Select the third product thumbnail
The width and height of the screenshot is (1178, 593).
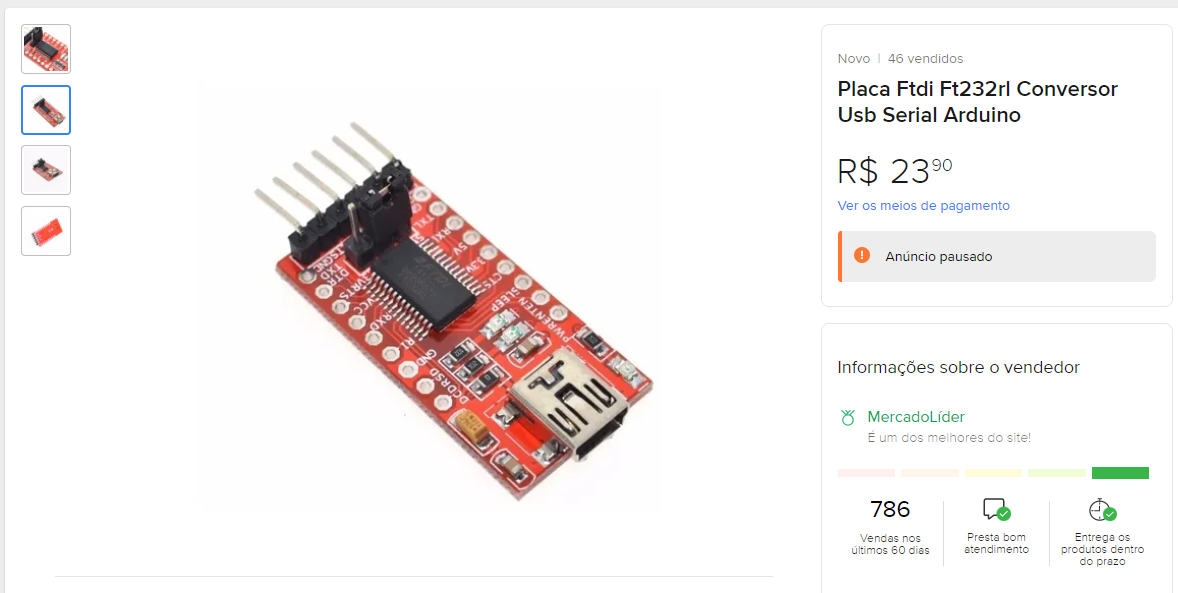coord(46,170)
